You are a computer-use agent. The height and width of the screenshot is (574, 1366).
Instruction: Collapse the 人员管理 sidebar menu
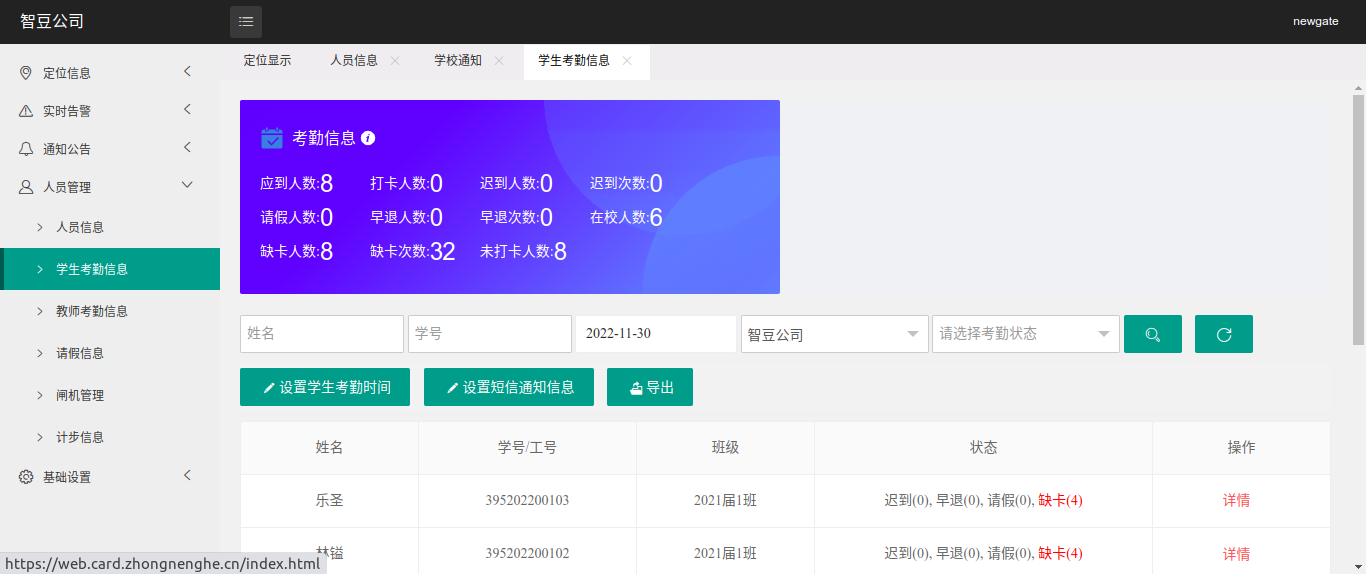click(x=110, y=187)
